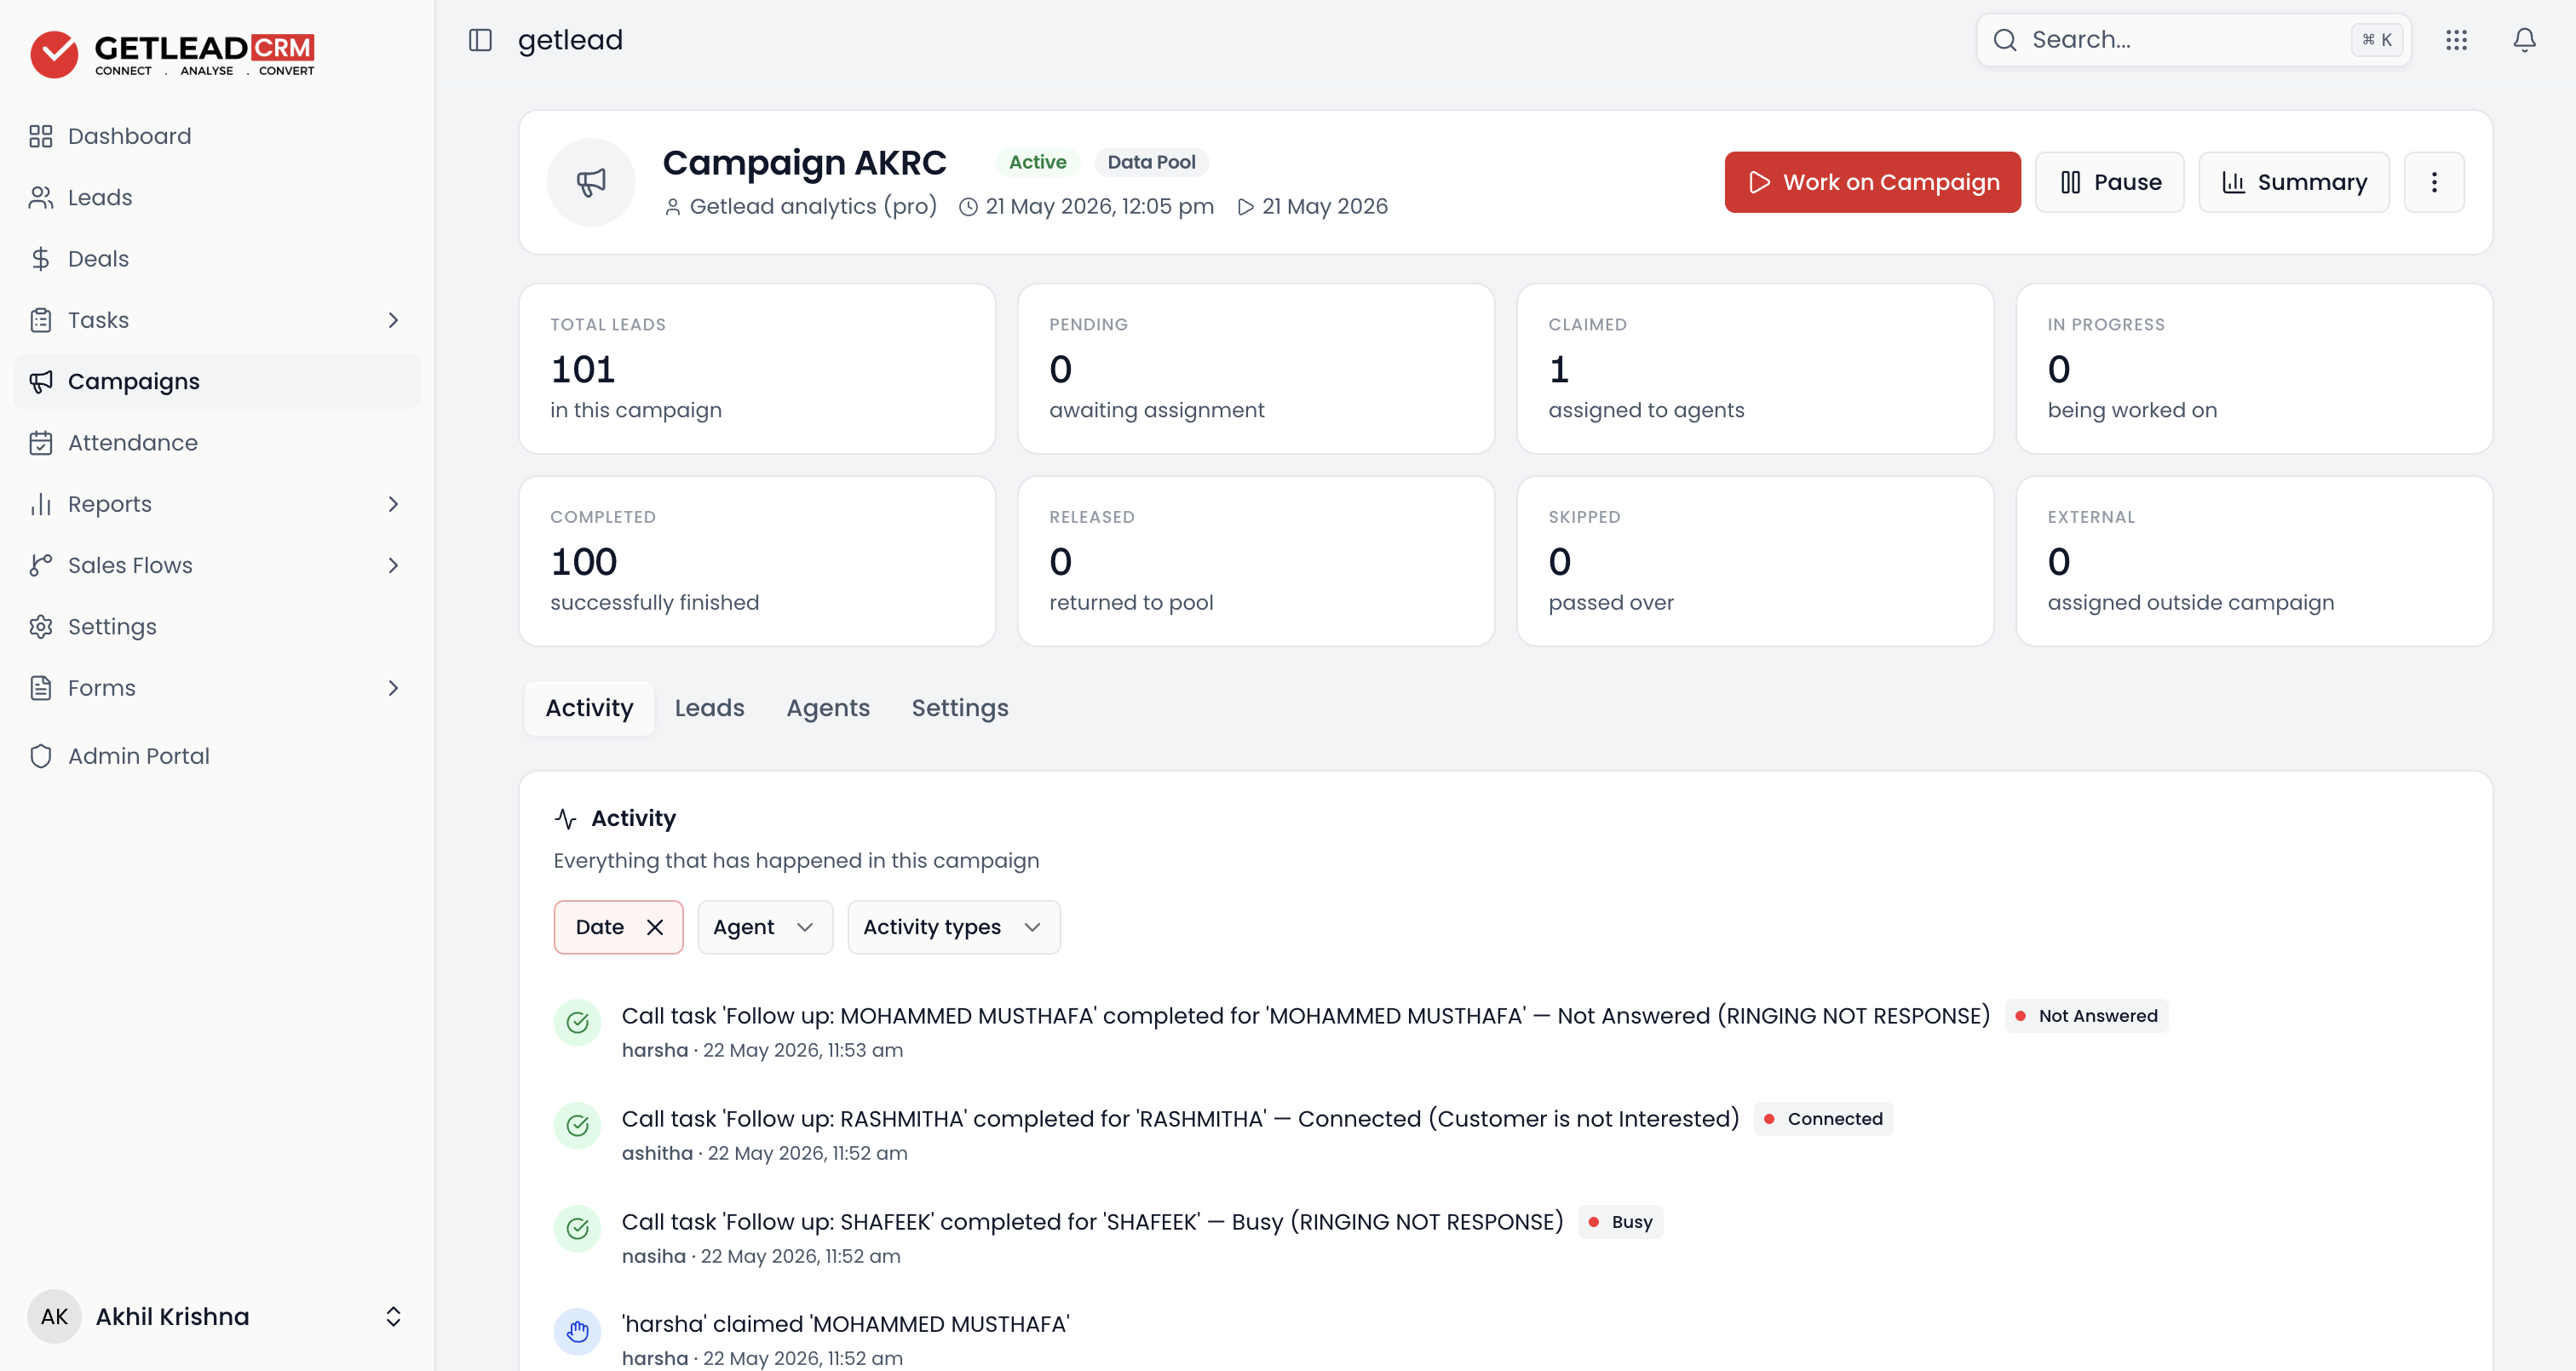Click green check icon for SHAFEEK task
Viewport: 2576px width, 1371px height.
(x=577, y=1228)
